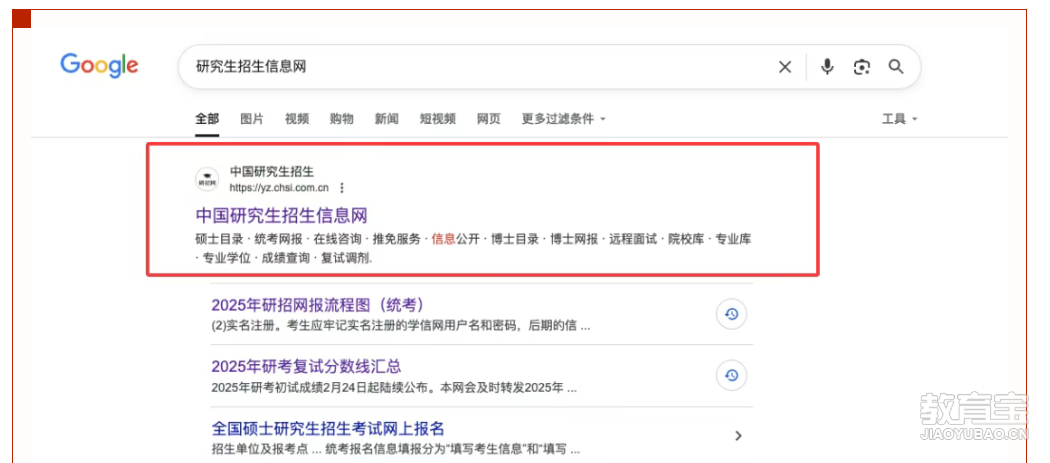The image size is (1050, 463).
Task: Click the snippet text 远程面试
Action: (x=633, y=239)
